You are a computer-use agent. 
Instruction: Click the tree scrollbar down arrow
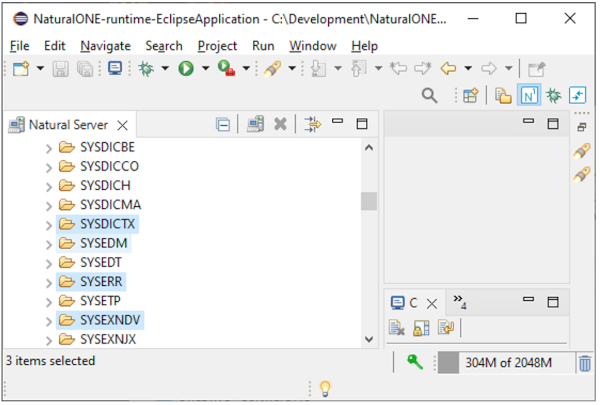coord(369,339)
